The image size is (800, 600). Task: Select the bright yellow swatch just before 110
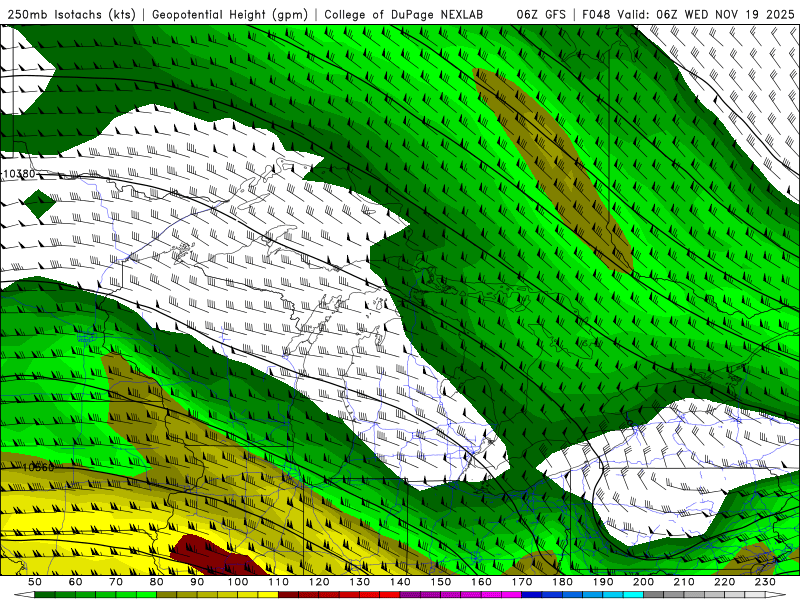(x=268, y=595)
